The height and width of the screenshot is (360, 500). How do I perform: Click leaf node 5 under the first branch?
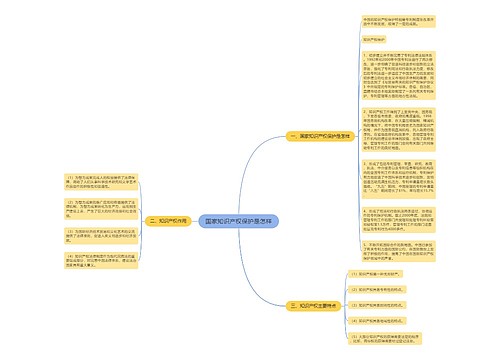pos(399,251)
